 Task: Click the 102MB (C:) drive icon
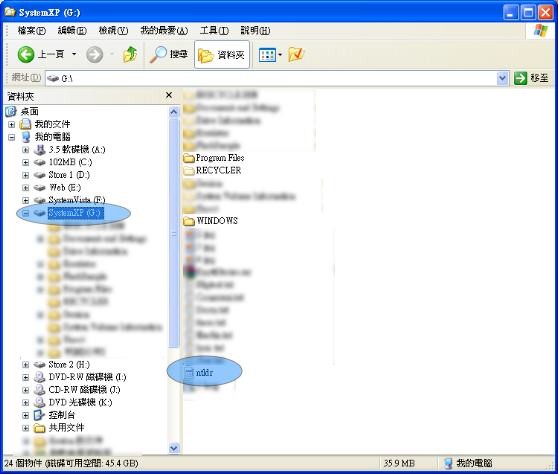pos(40,163)
